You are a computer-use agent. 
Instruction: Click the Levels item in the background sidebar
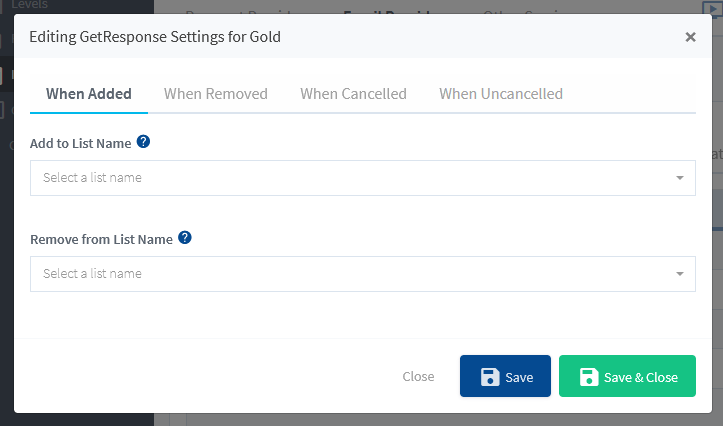click(30, 5)
